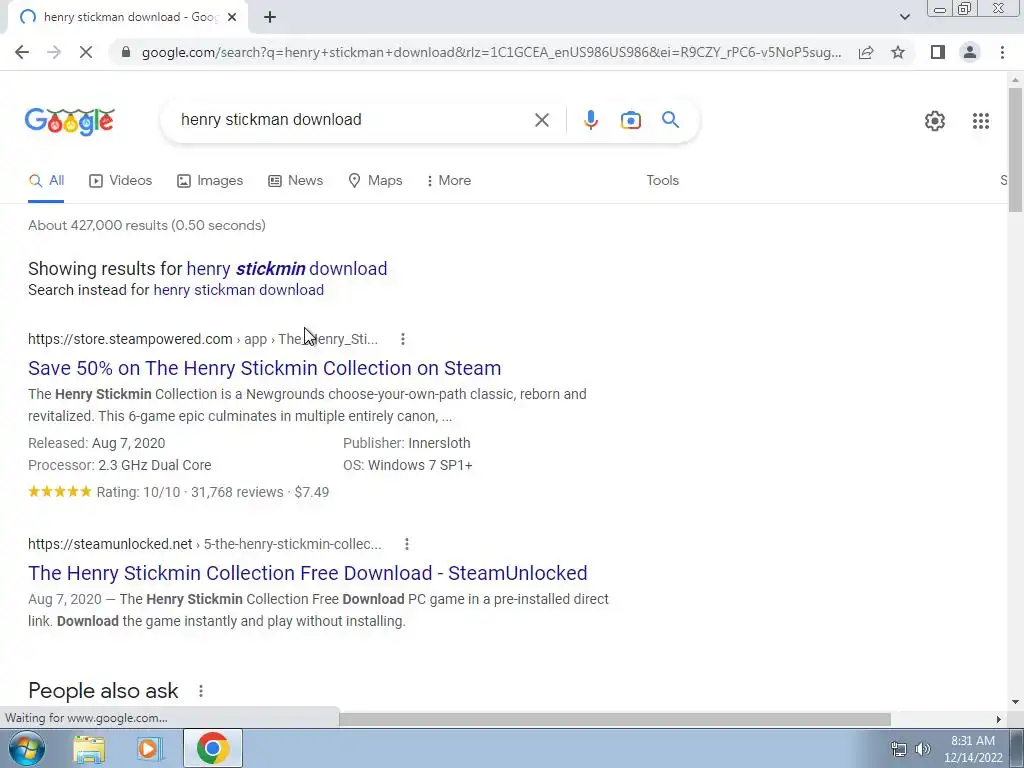Switch to the Videos tab
Screen dimensions: 1024x768
120,180
